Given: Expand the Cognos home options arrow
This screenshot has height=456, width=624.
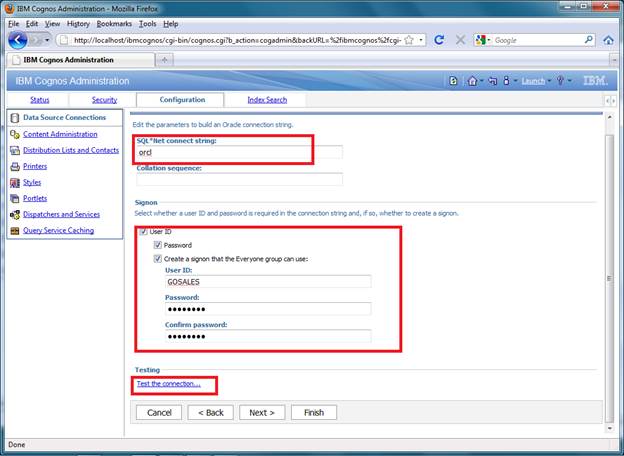Looking at the screenshot, I should [x=481, y=81].
